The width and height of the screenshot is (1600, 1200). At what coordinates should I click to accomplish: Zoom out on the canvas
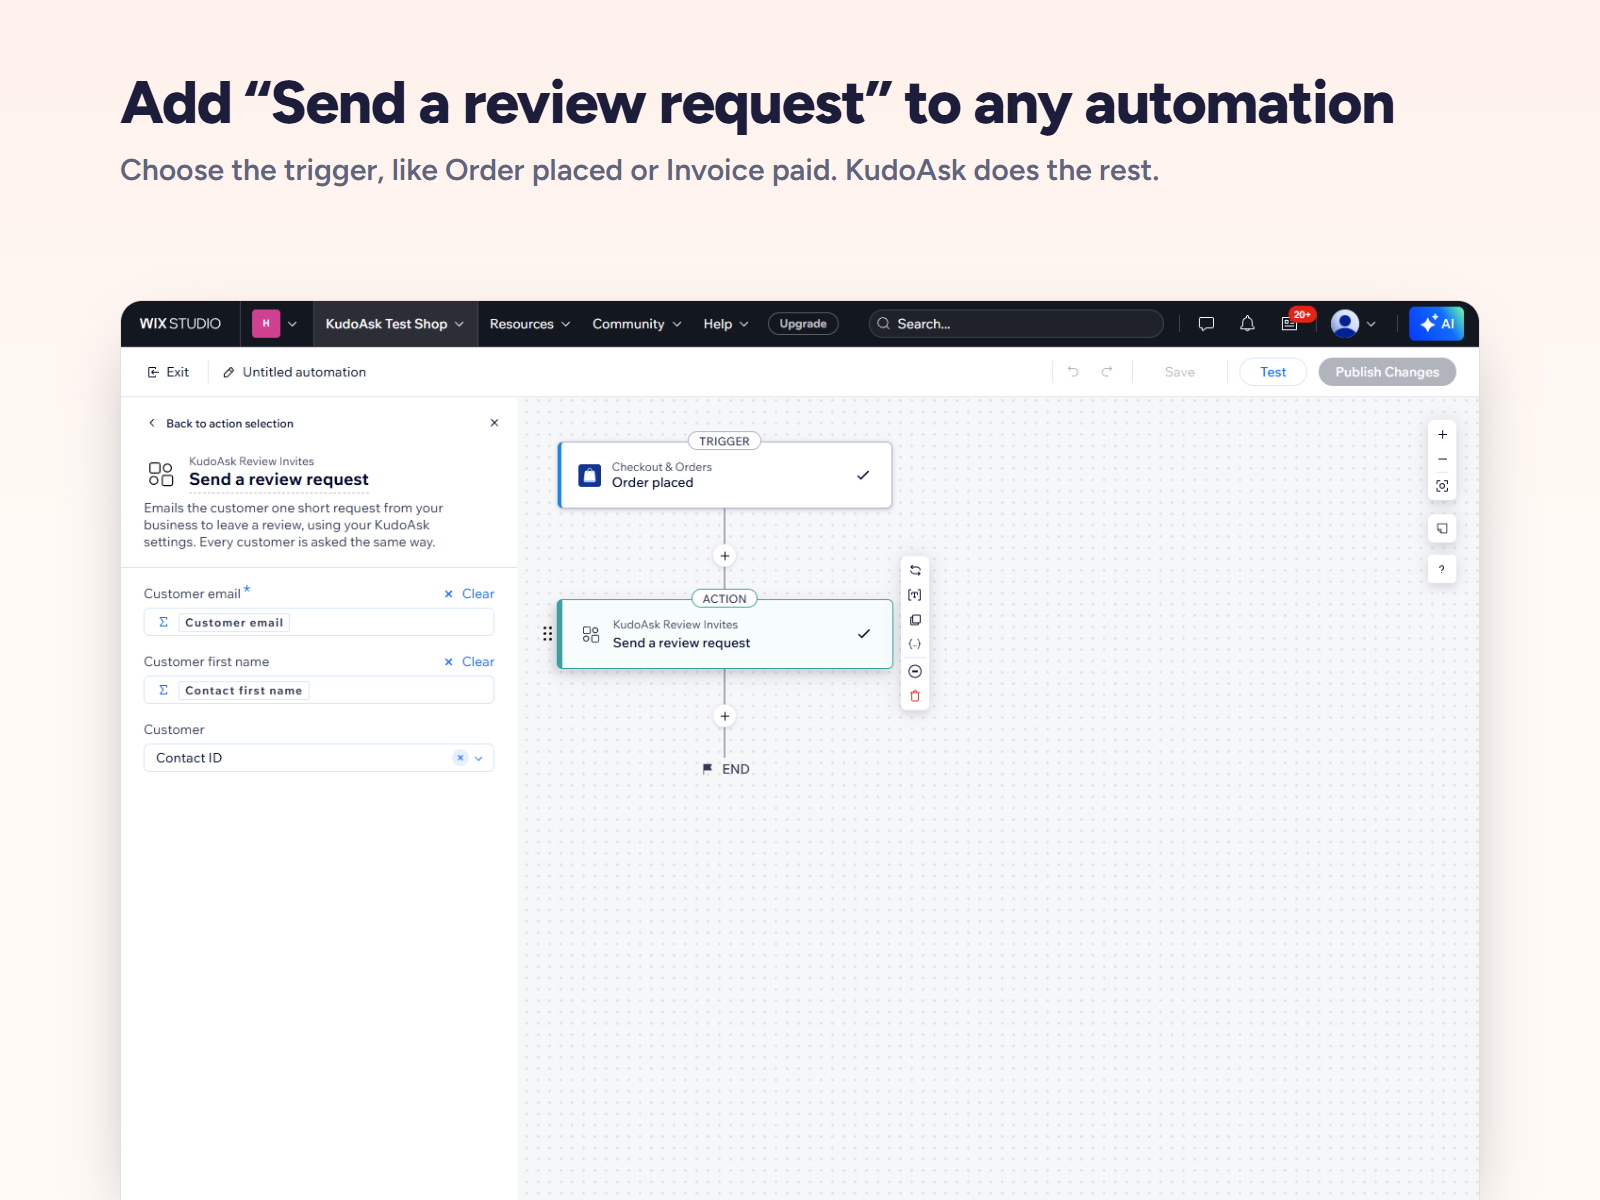coord(1442,460)
